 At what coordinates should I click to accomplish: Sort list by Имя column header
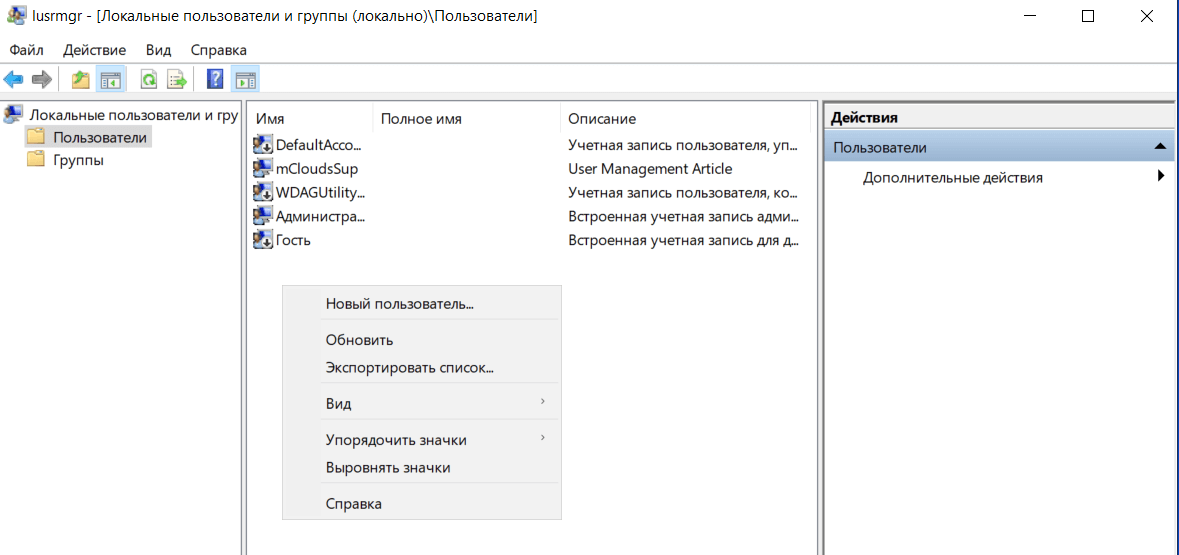pyautogui.click(x=270, y=118)
